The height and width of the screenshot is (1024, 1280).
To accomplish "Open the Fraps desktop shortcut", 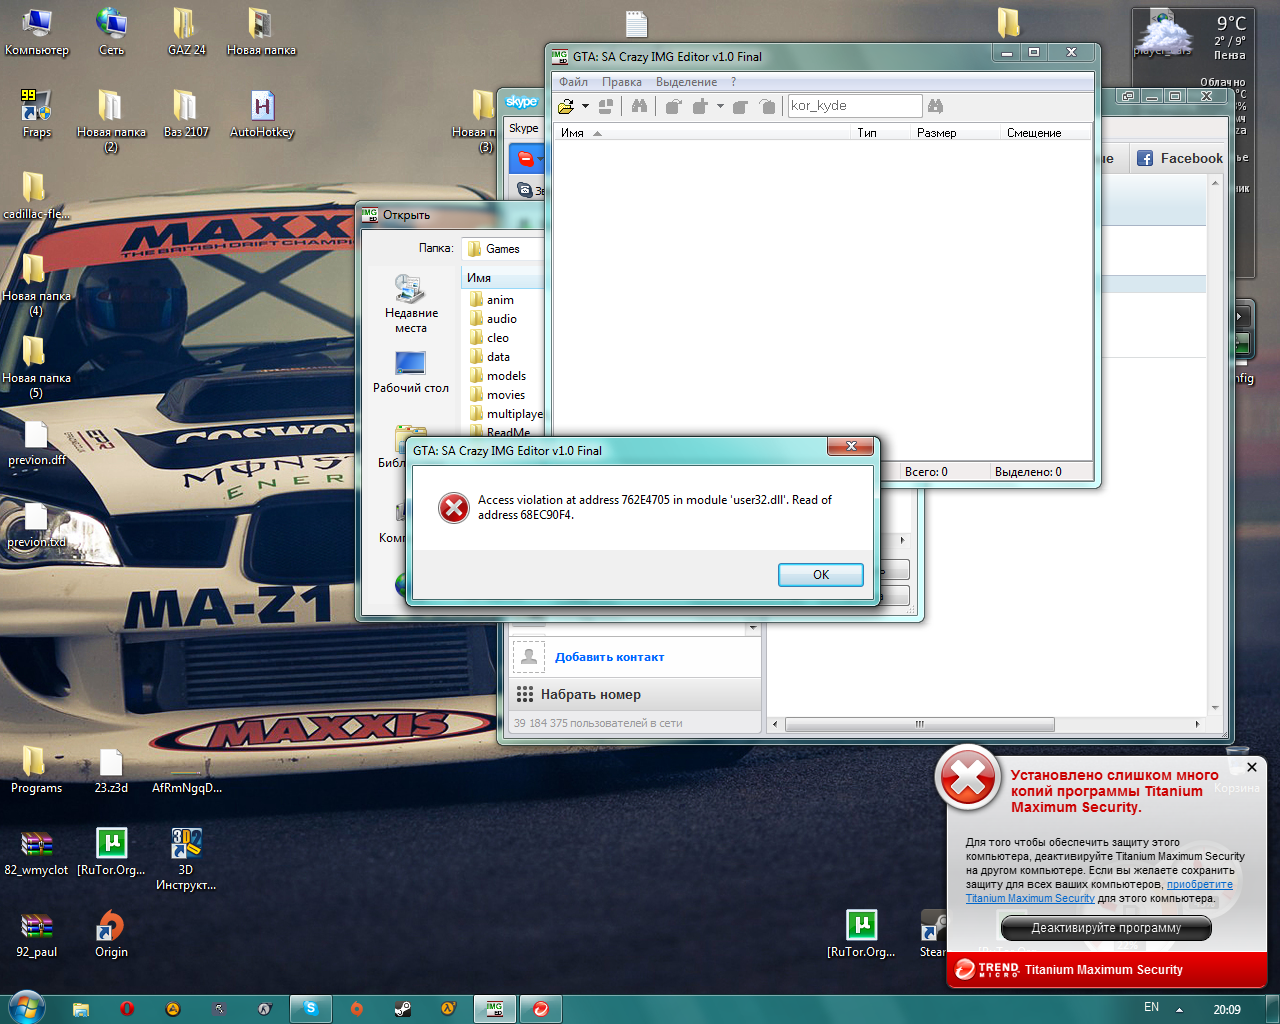I will click(37, 114).
